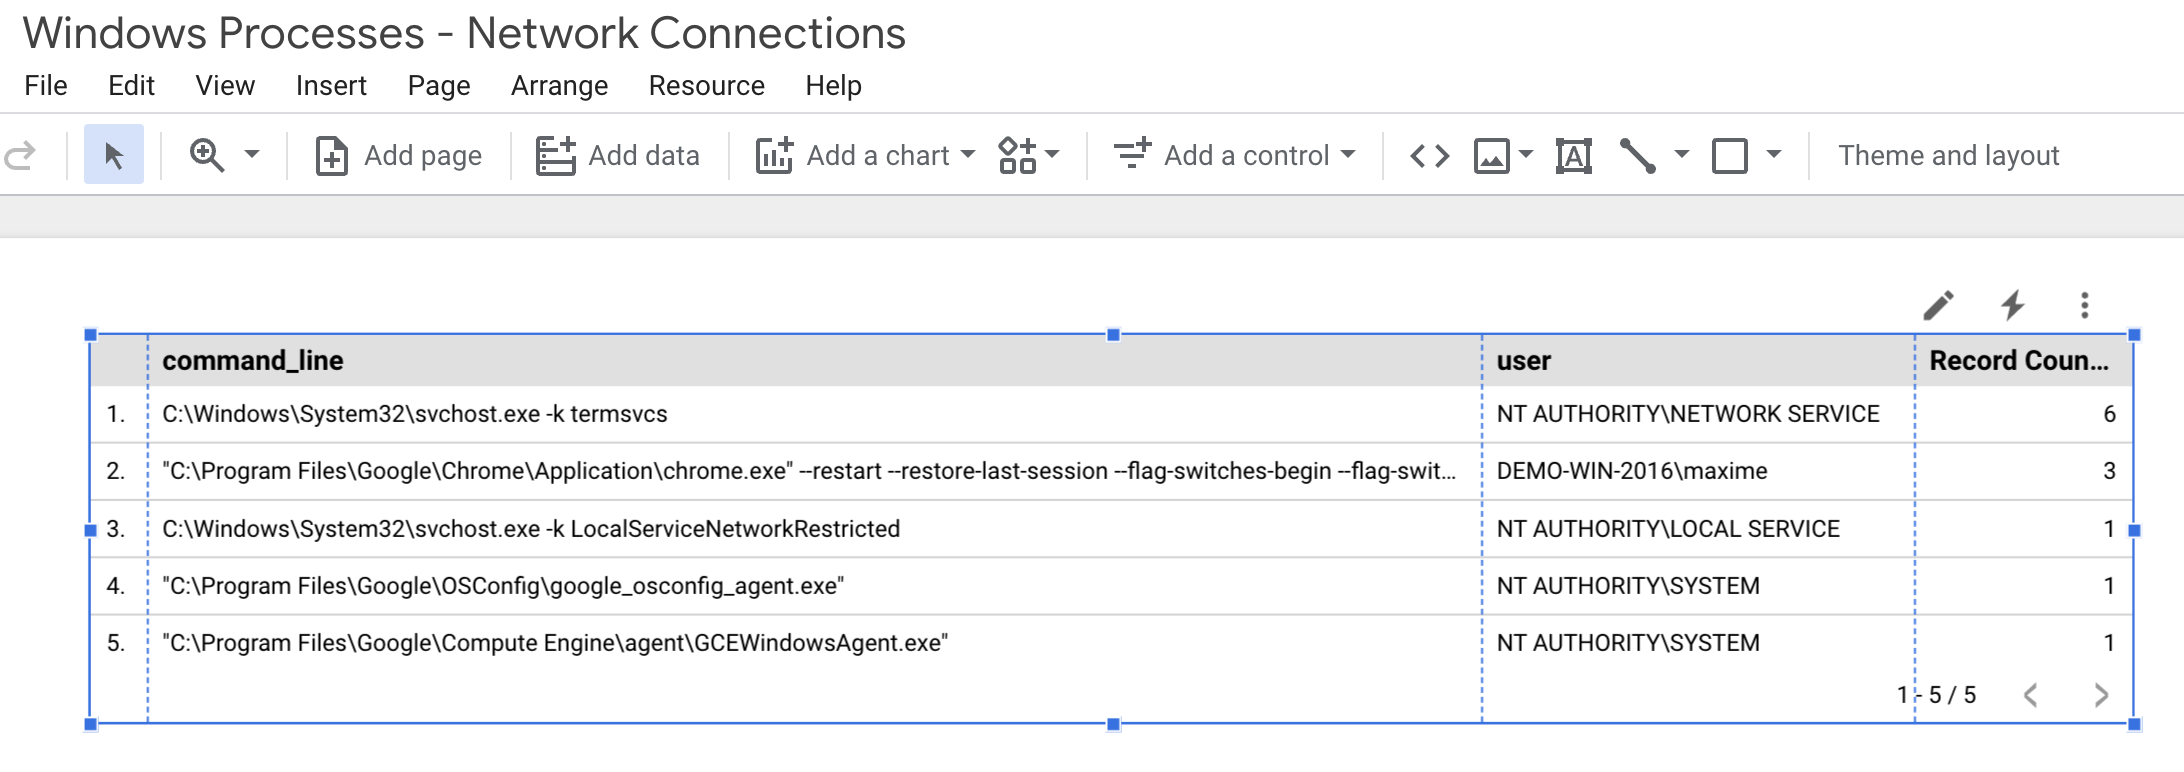Click the Add data button
The image size is (2184, 772).
pos(618,155)
